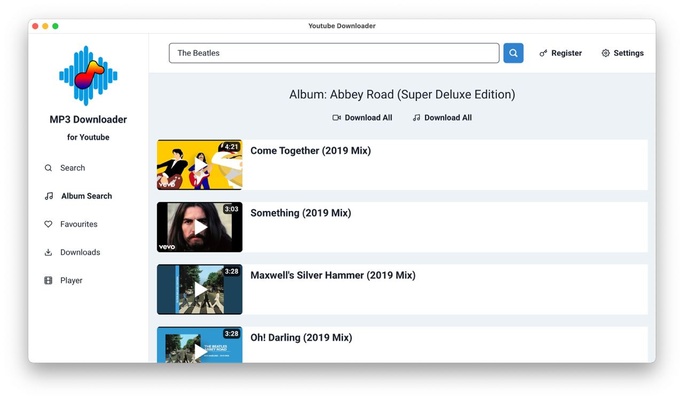
Task: Click the yellow minimize window button
Action: click(x=45, y=26)
